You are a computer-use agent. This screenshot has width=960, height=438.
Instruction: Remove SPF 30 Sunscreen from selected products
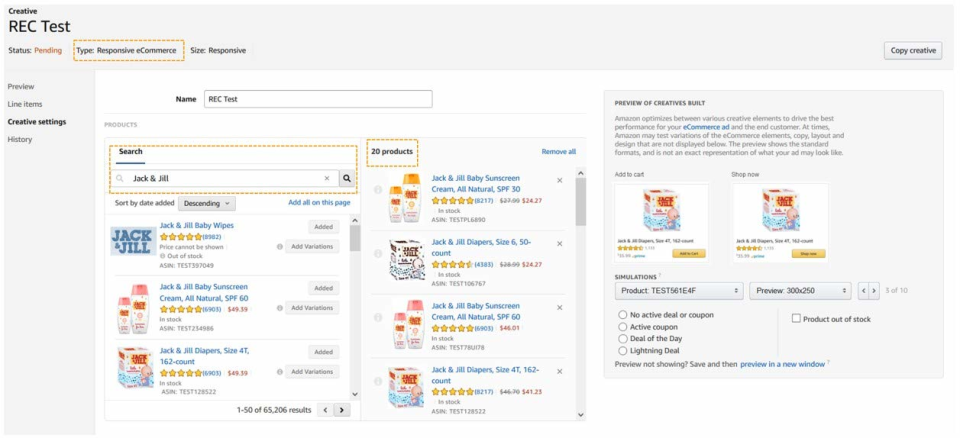point(559,181)
